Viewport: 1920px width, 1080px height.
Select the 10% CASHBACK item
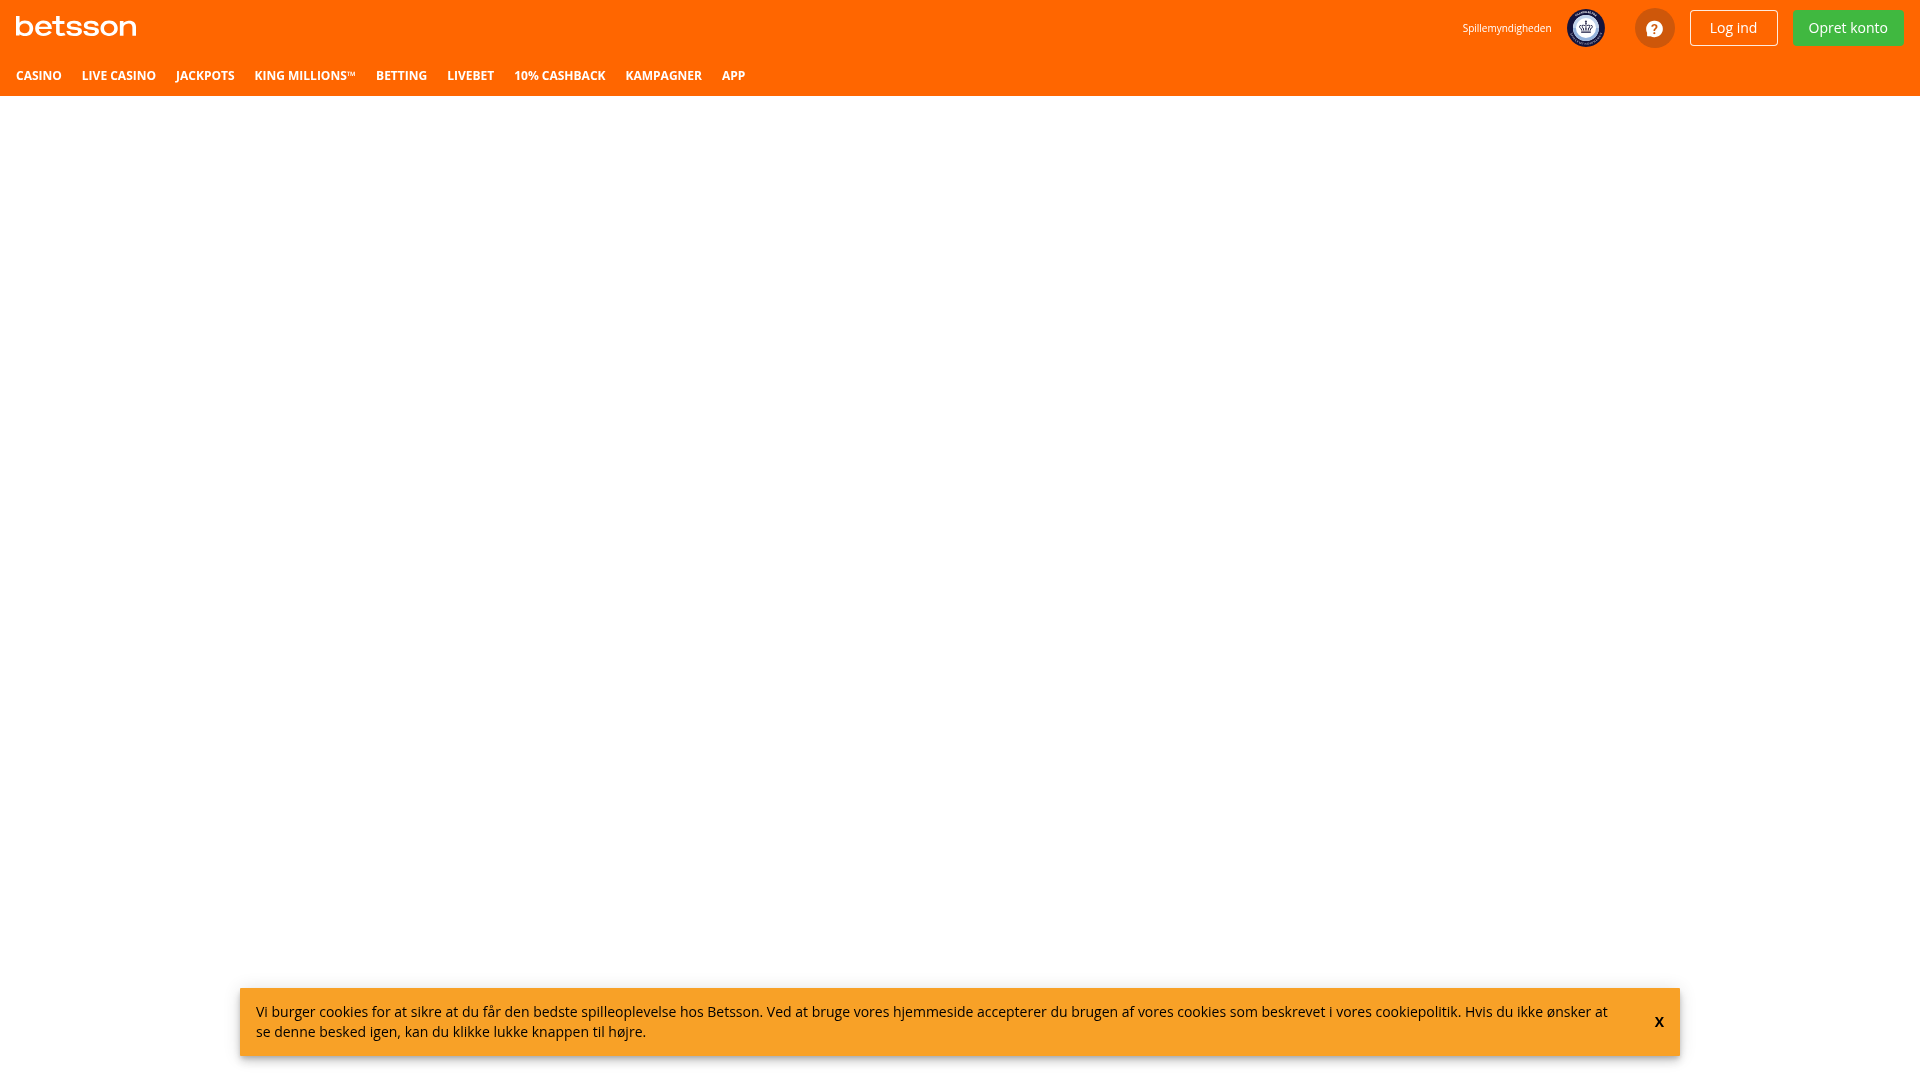(559, 76)
